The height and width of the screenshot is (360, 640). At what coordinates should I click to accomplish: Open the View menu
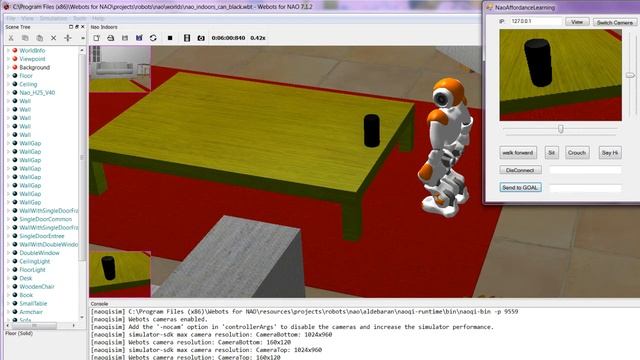point(27,18)
